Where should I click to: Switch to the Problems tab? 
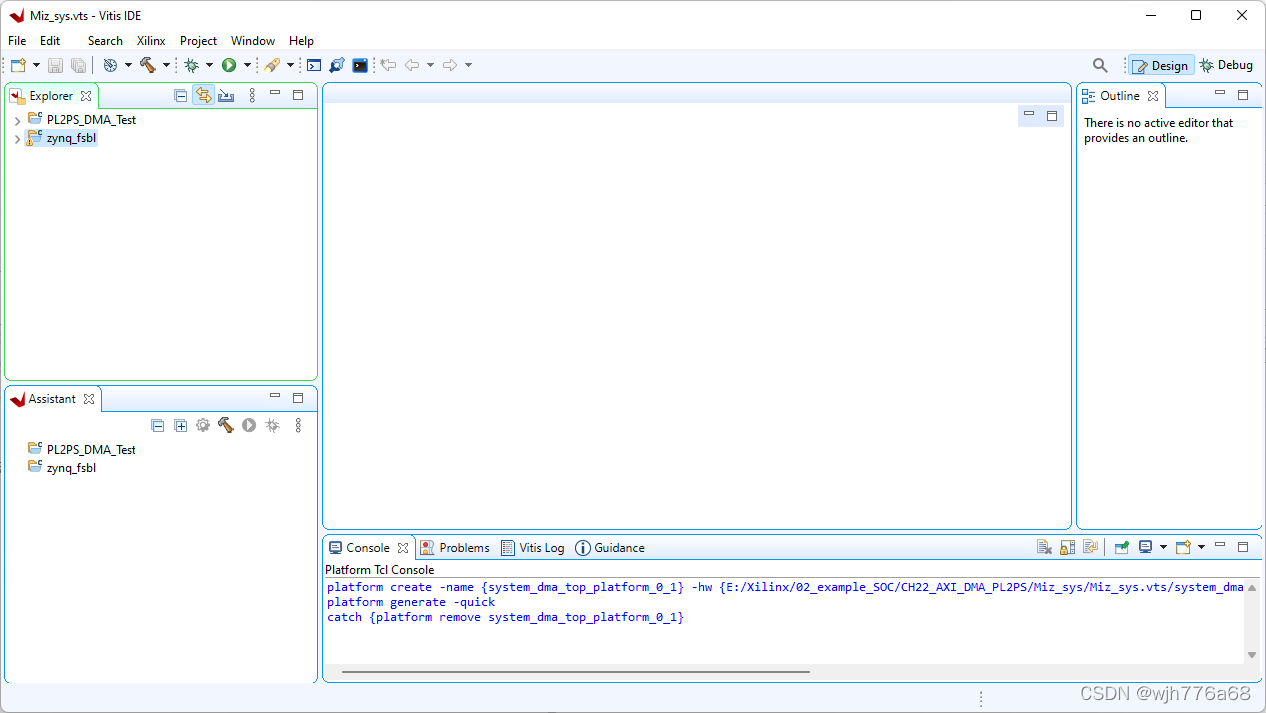pos(455,548)
